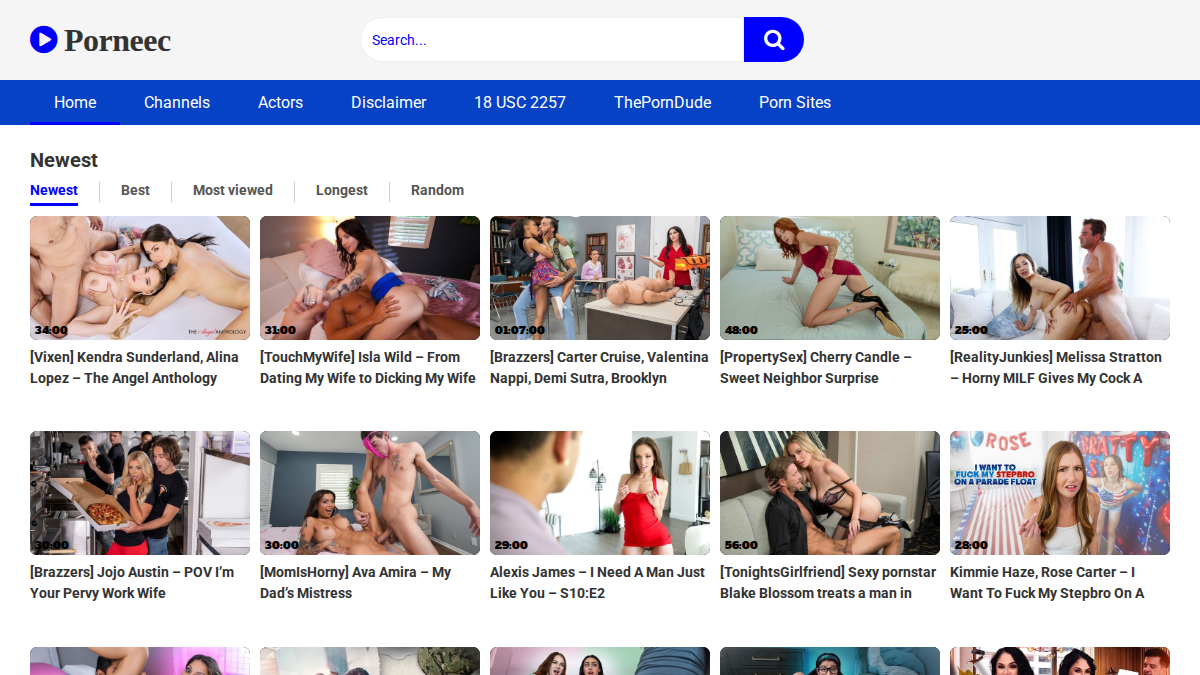This screenshot has height=675, width=1200.
Task: Open the Porn Sites nav link
Action: [x=795, y=102]
